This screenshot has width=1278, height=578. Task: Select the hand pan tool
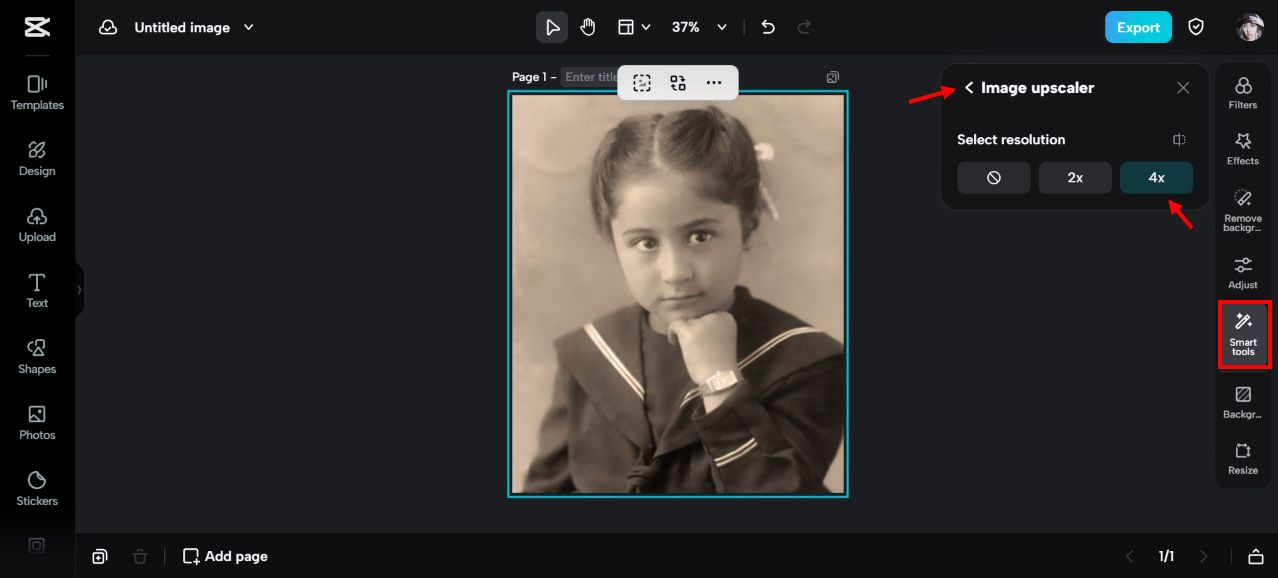click(588, 27)
